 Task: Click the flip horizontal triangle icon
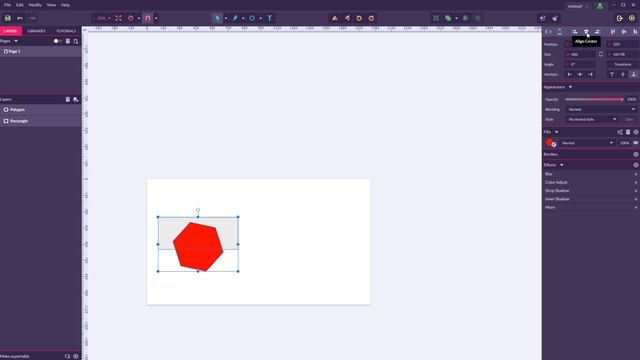(x=347, y=18)
